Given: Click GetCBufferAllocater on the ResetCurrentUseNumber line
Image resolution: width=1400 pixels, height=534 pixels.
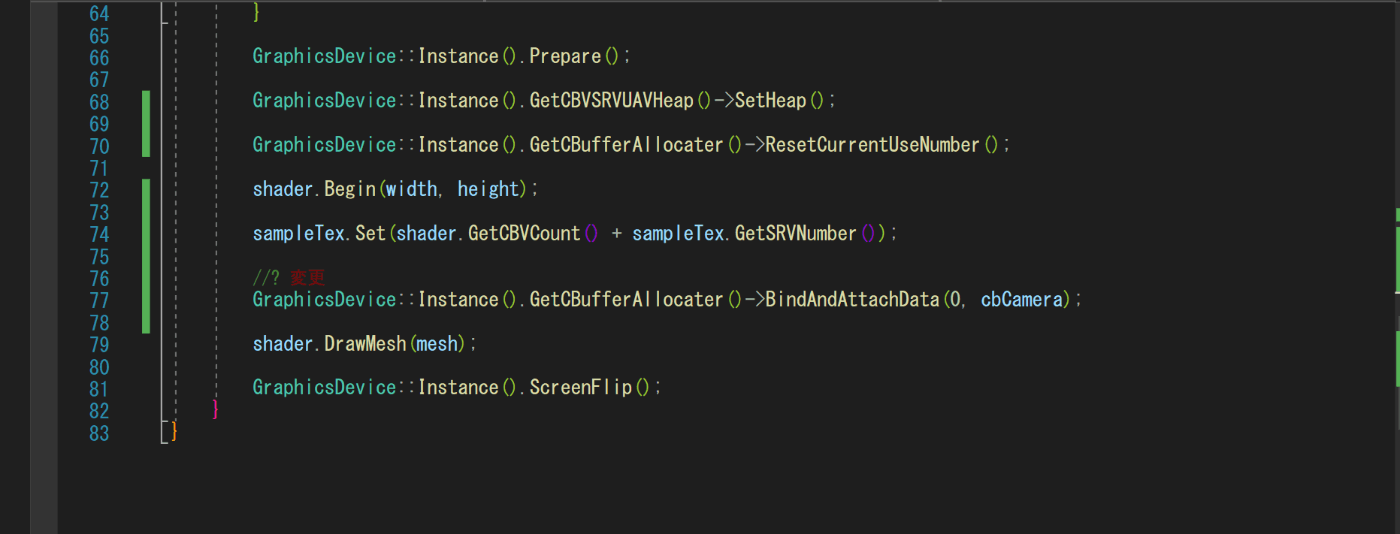Looking at the screenshot, I should 626,144.
